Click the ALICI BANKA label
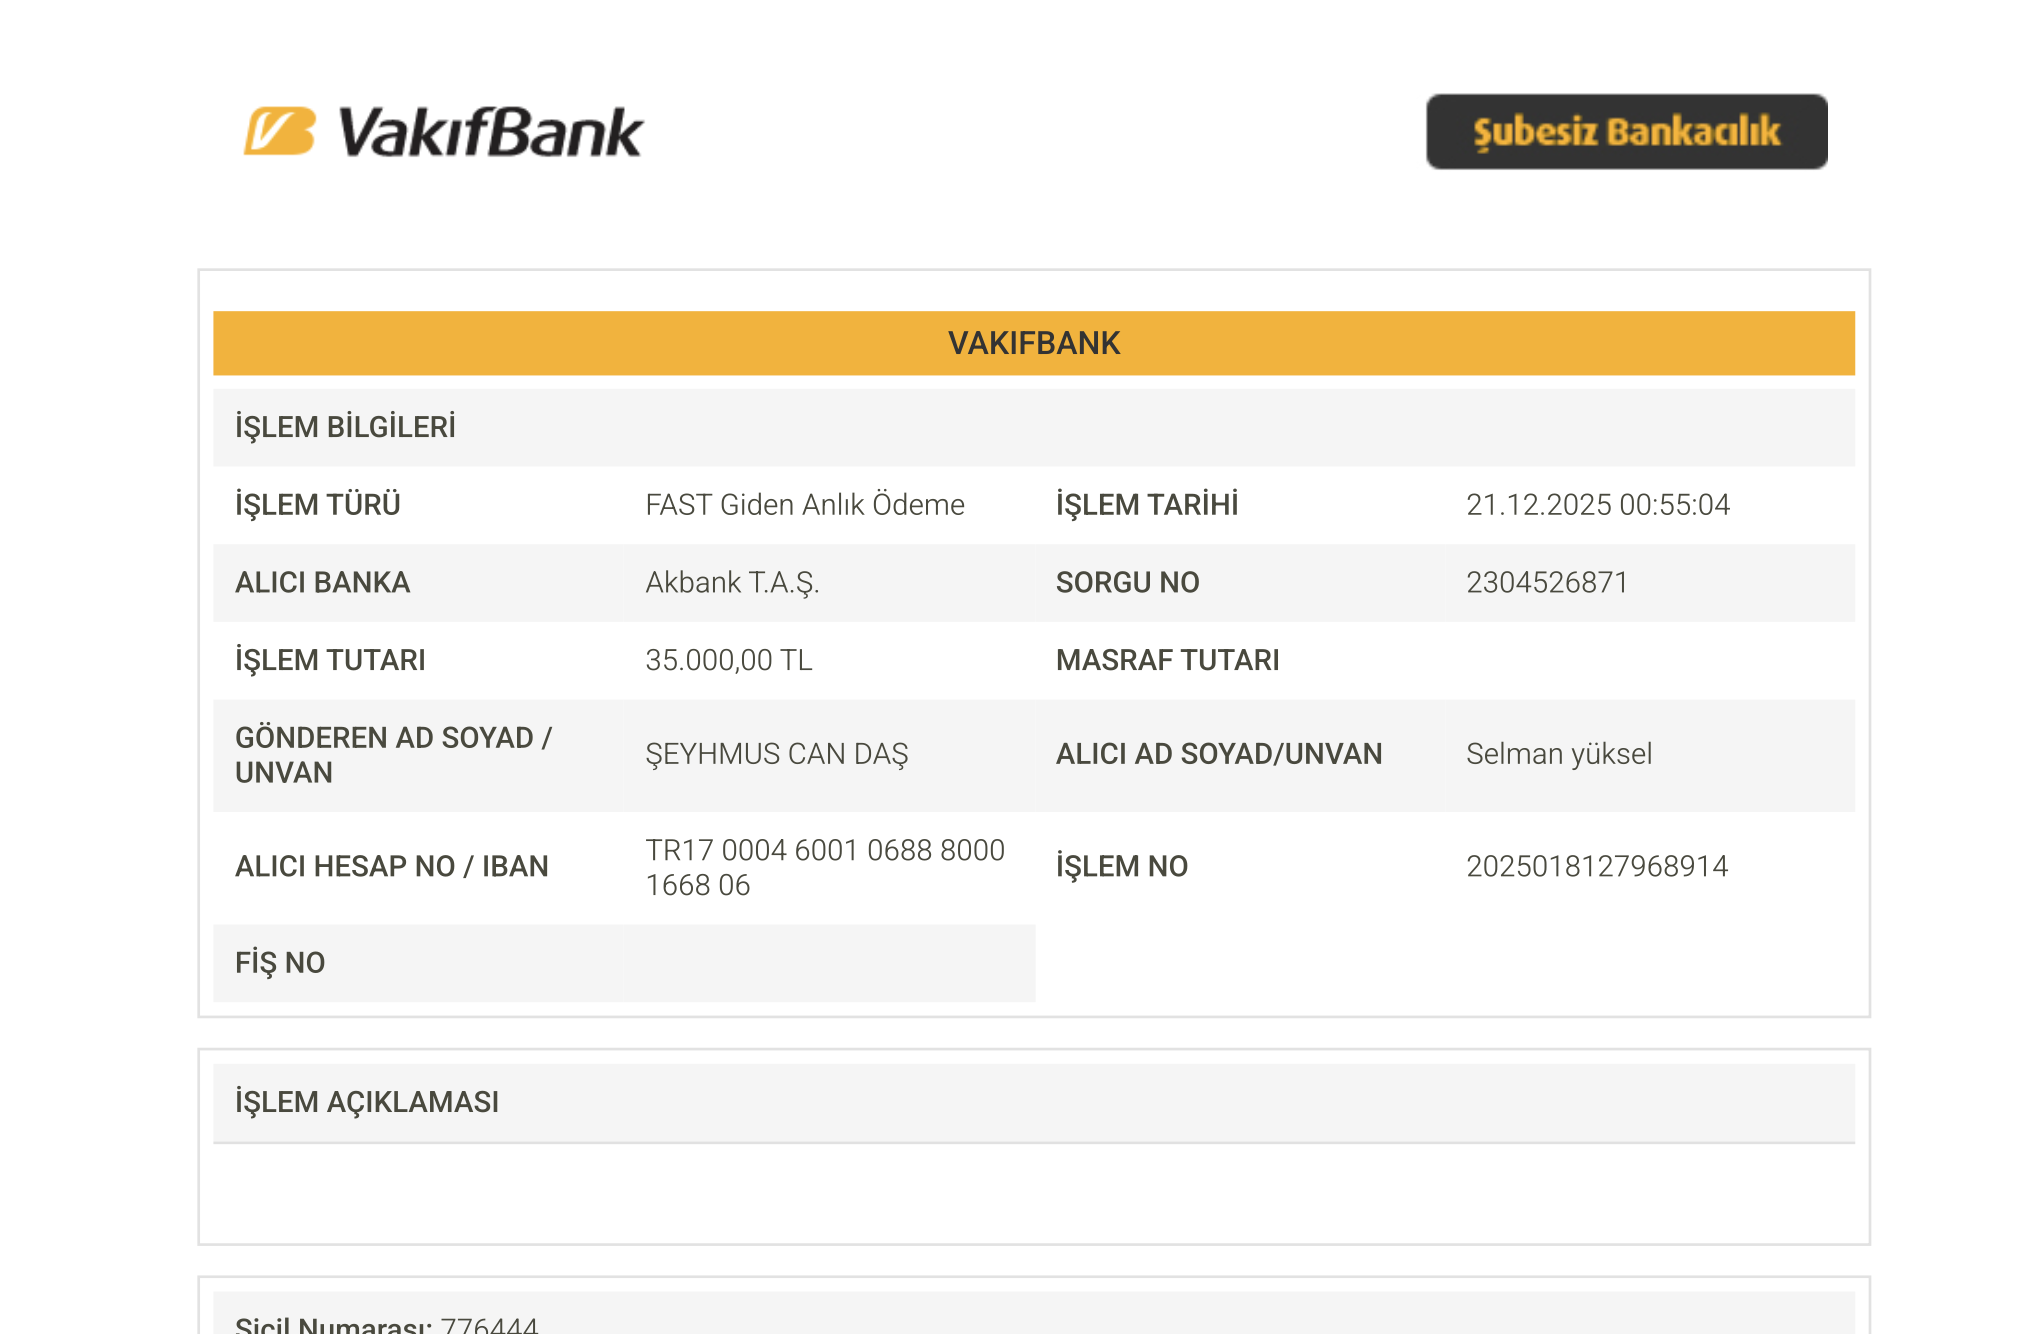2040x1334 pixels. [x=322, y=583]
